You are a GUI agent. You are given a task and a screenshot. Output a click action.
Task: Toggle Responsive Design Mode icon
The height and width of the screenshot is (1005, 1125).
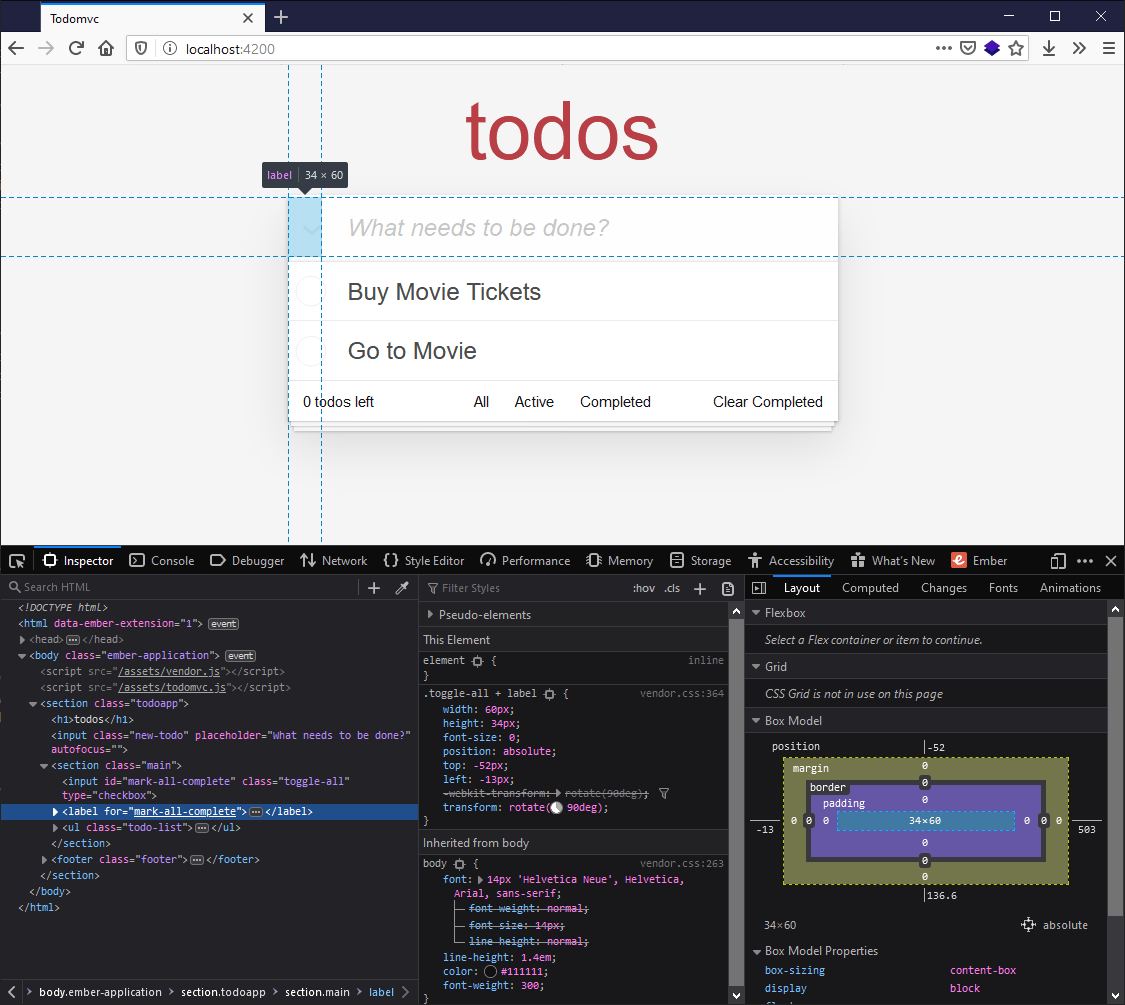1056,560
